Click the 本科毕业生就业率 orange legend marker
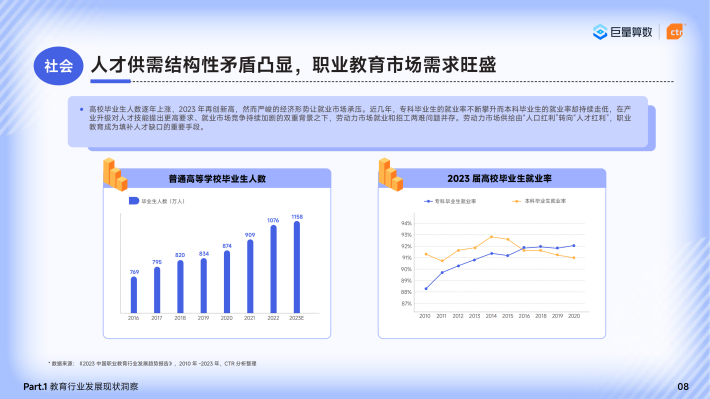This screenshot has height=399, width=710. pyautogui.click(x=517, y=201)
